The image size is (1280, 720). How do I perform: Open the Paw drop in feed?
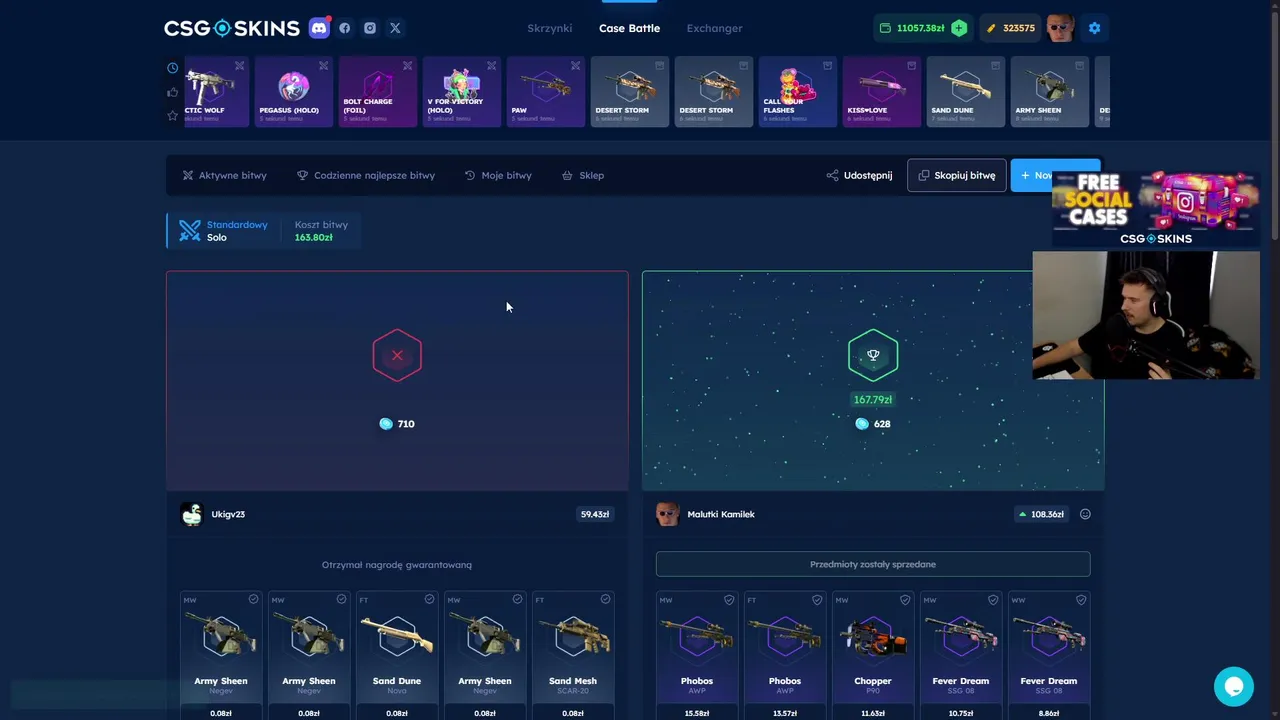click(x=546, y=91)
